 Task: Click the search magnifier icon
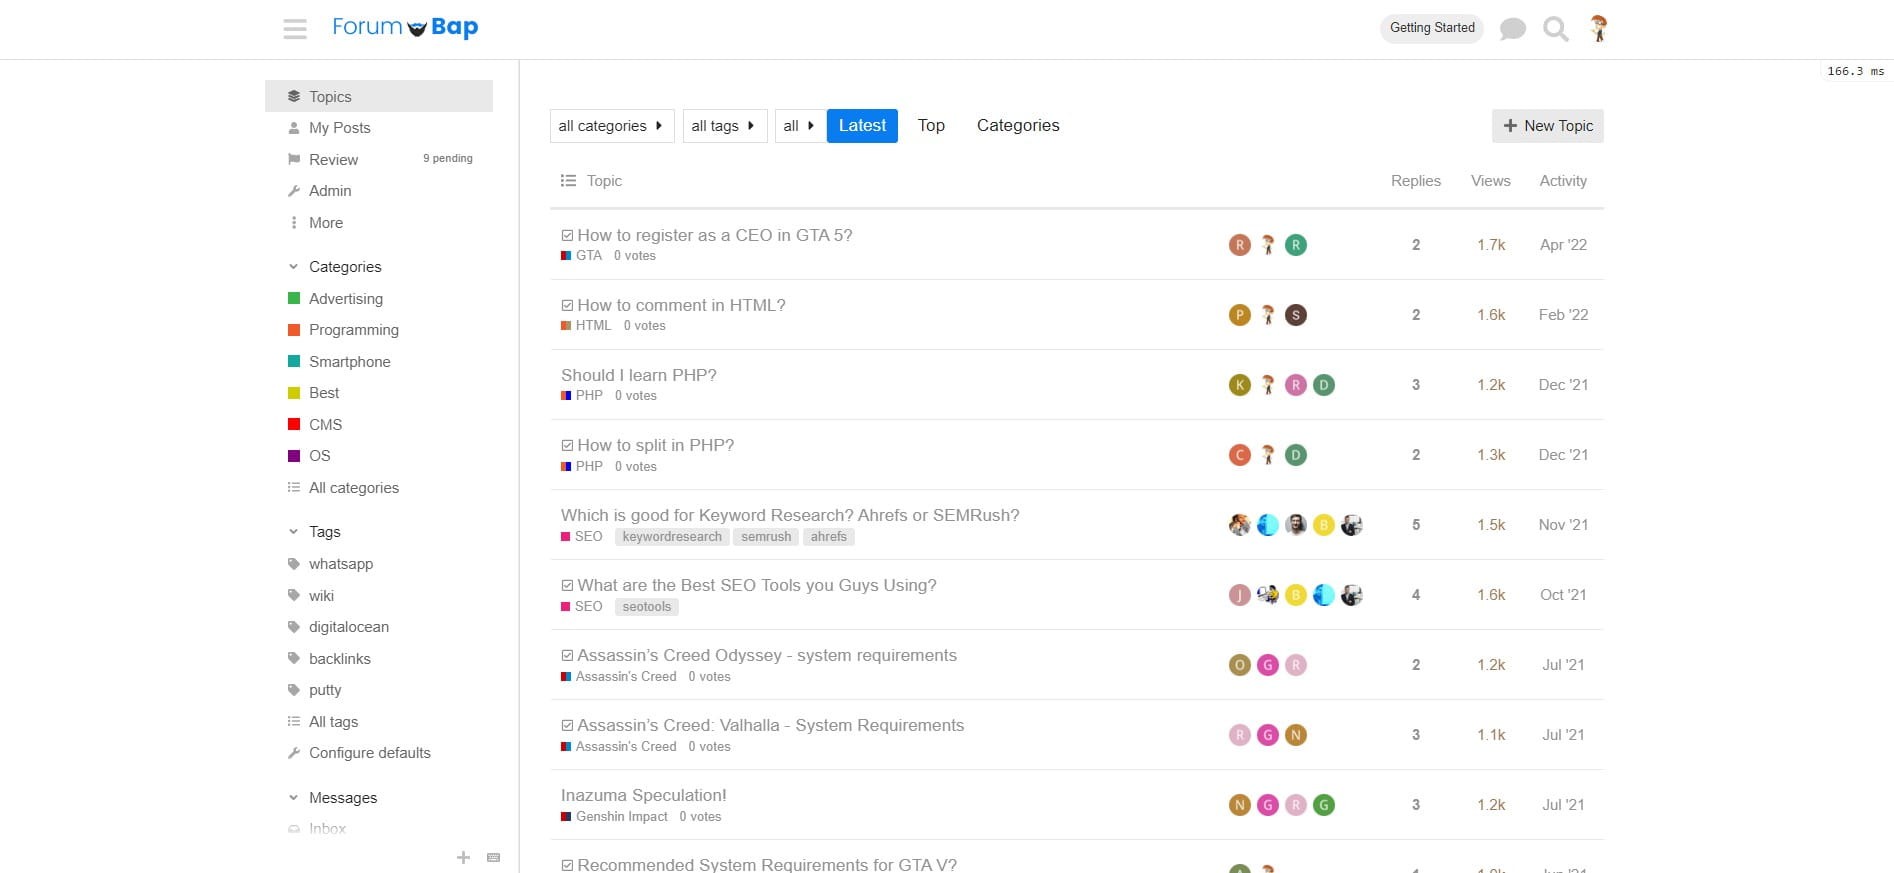[x=1555, y=29]
